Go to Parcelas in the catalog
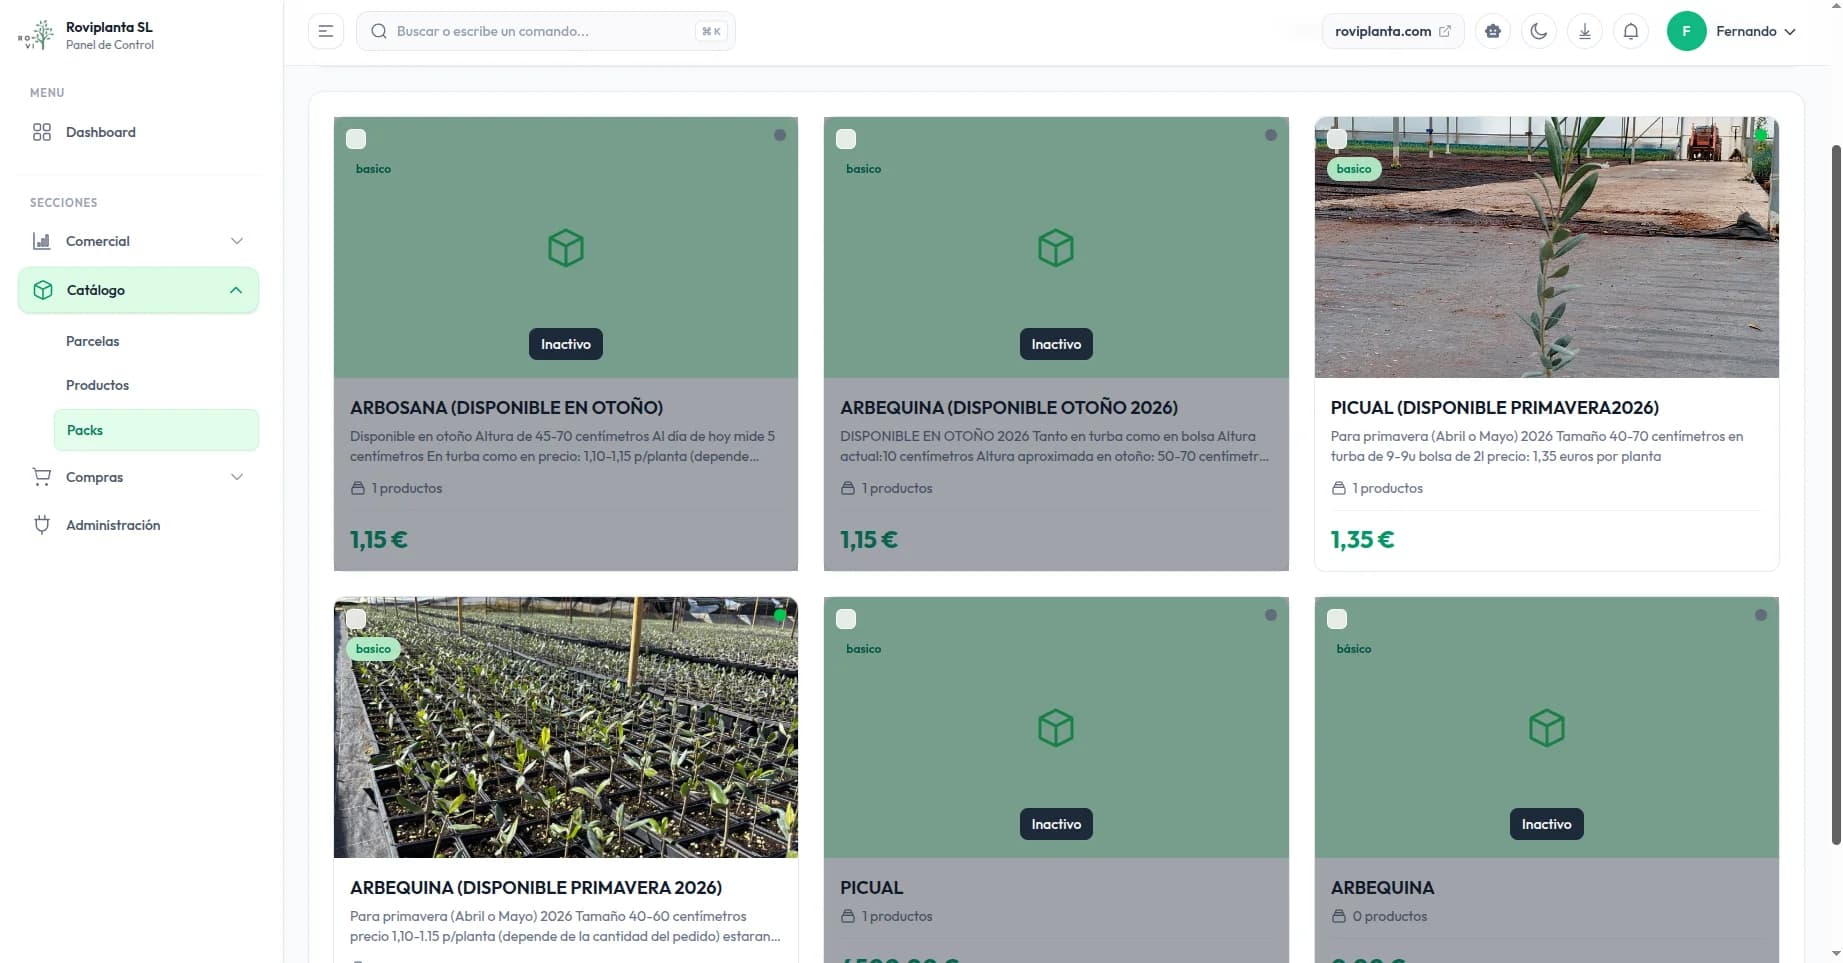This screenshot has height=963, width=1843. click(92, 341)
